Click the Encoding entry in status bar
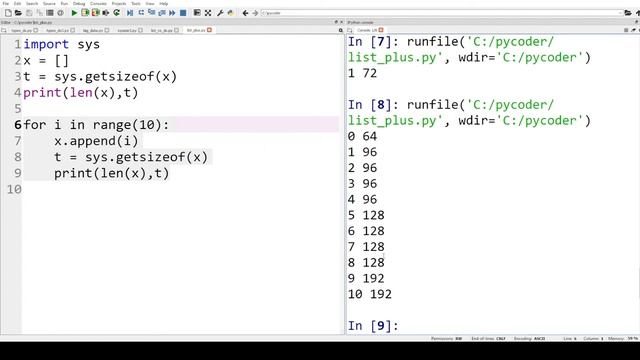640x360 pixels. (x=529, y=338)
